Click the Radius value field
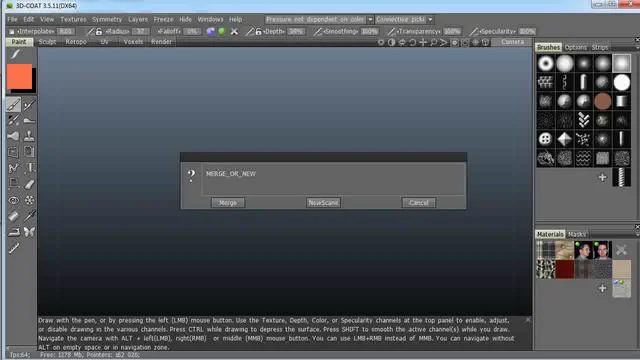The width and height of the screenshot is (640, 360). 140,31
